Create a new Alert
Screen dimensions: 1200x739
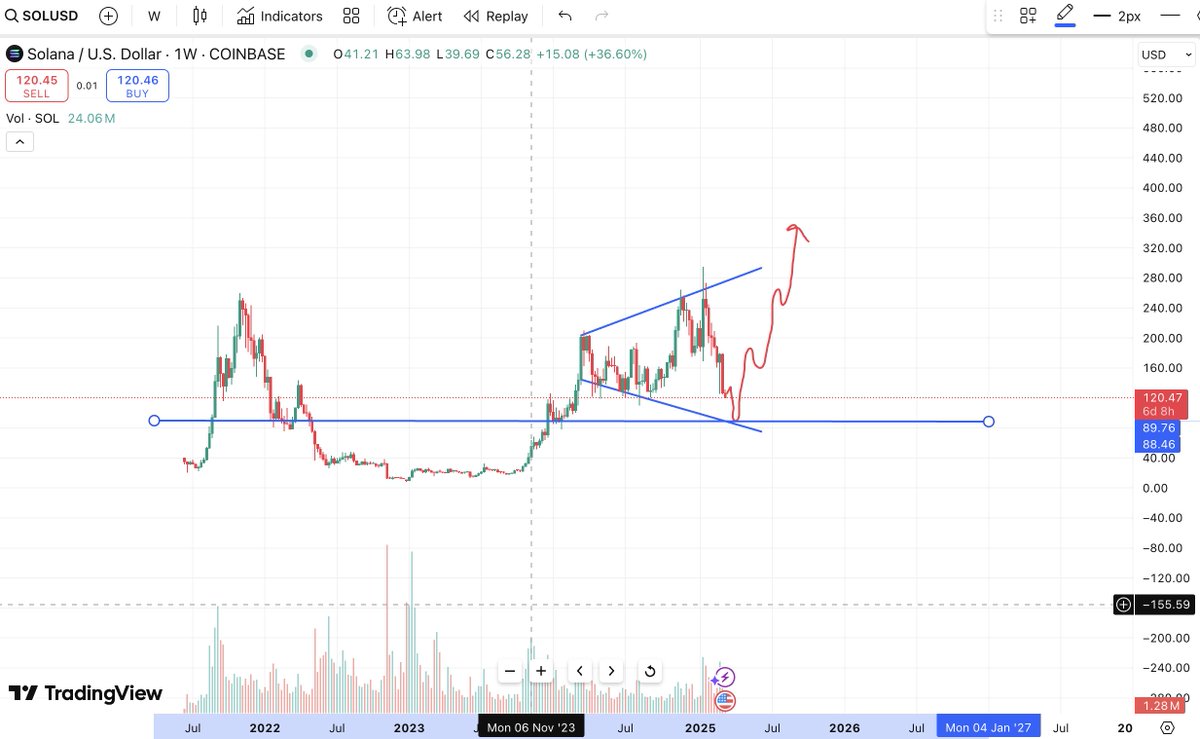click(x=415, y=16)
